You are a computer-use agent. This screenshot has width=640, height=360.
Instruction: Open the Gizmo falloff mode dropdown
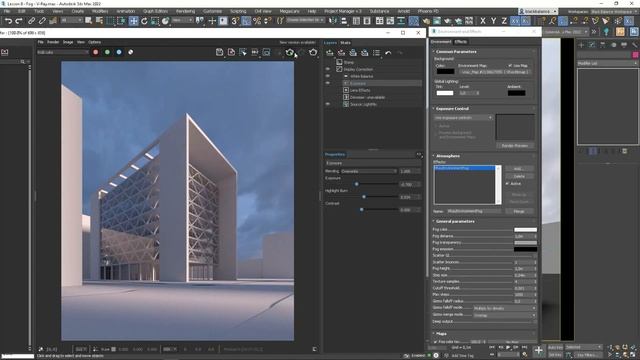(x=504, y=309)
